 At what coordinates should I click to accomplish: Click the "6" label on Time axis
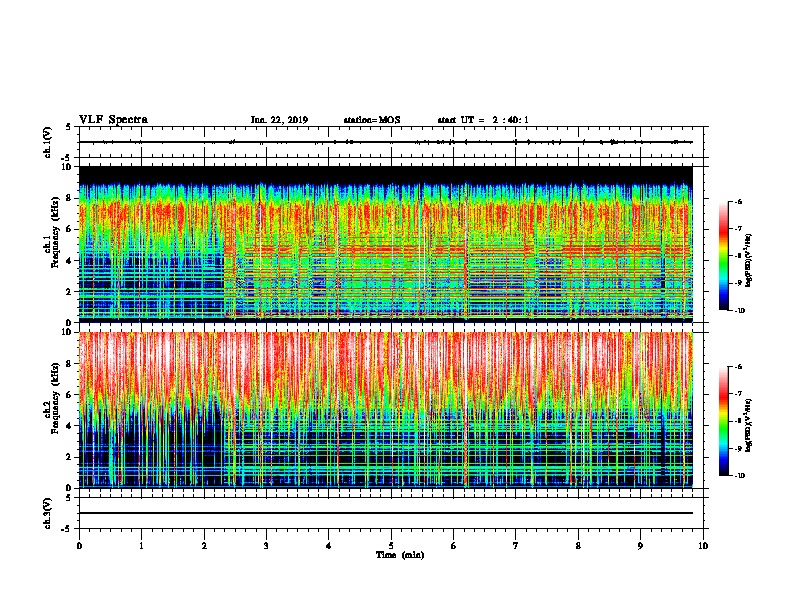[454, 546]
